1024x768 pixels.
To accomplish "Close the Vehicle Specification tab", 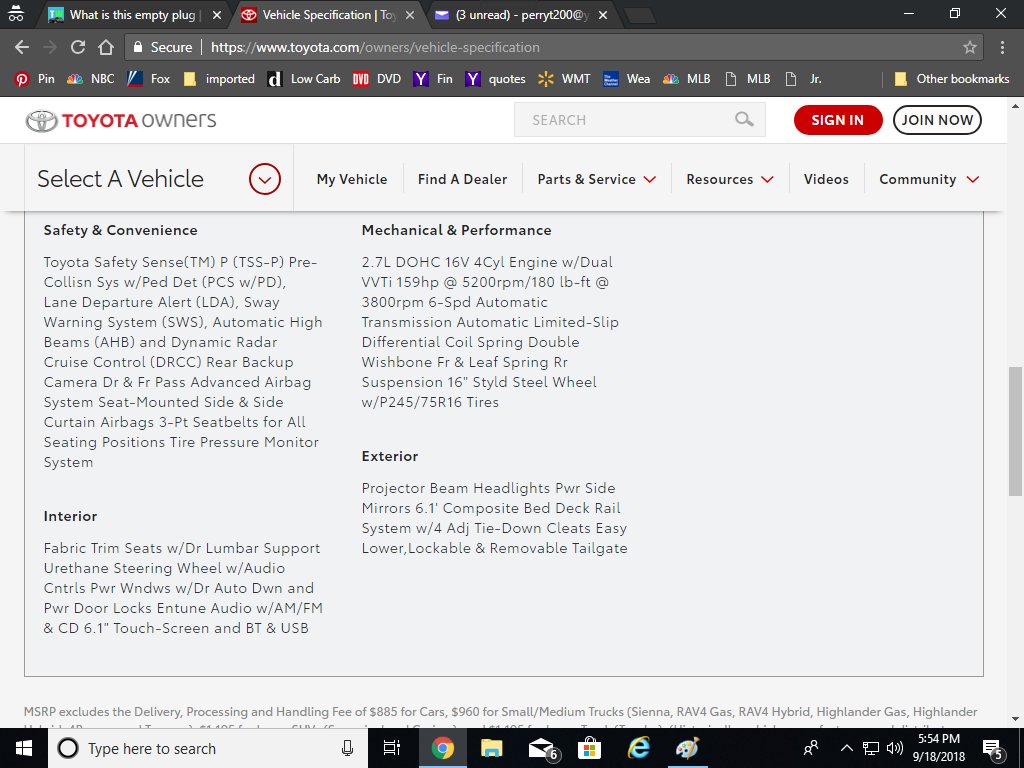I will click(x=409, y=14).
